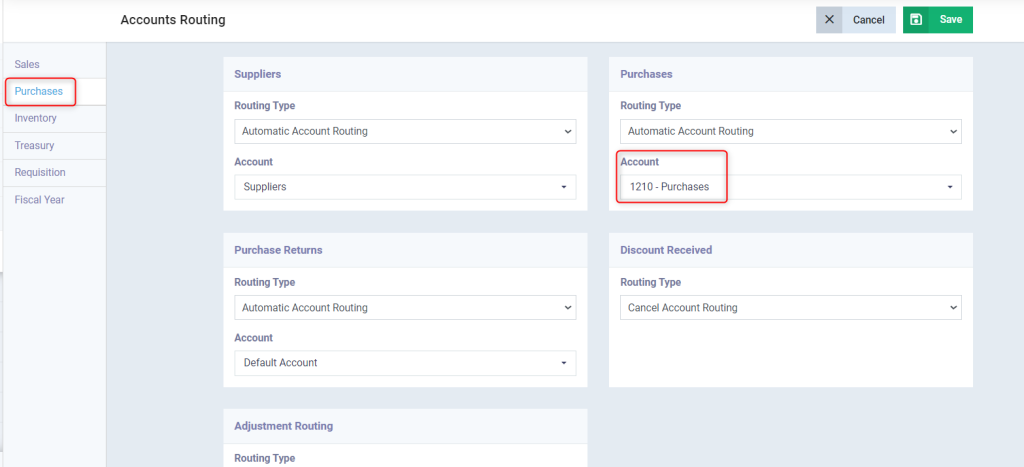Select the Fiscal Year sidebar tab
Image resolution: width=1024 pixels, height=467 pixels.
tap(55, 200)
